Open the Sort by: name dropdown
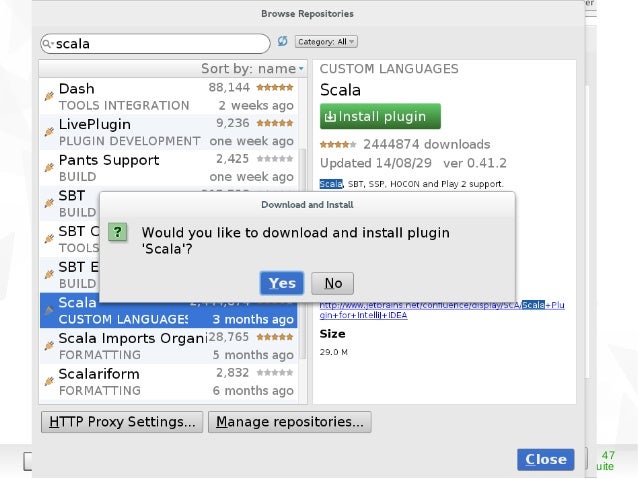This screenshot has width=638, height=479. point(253,68)
